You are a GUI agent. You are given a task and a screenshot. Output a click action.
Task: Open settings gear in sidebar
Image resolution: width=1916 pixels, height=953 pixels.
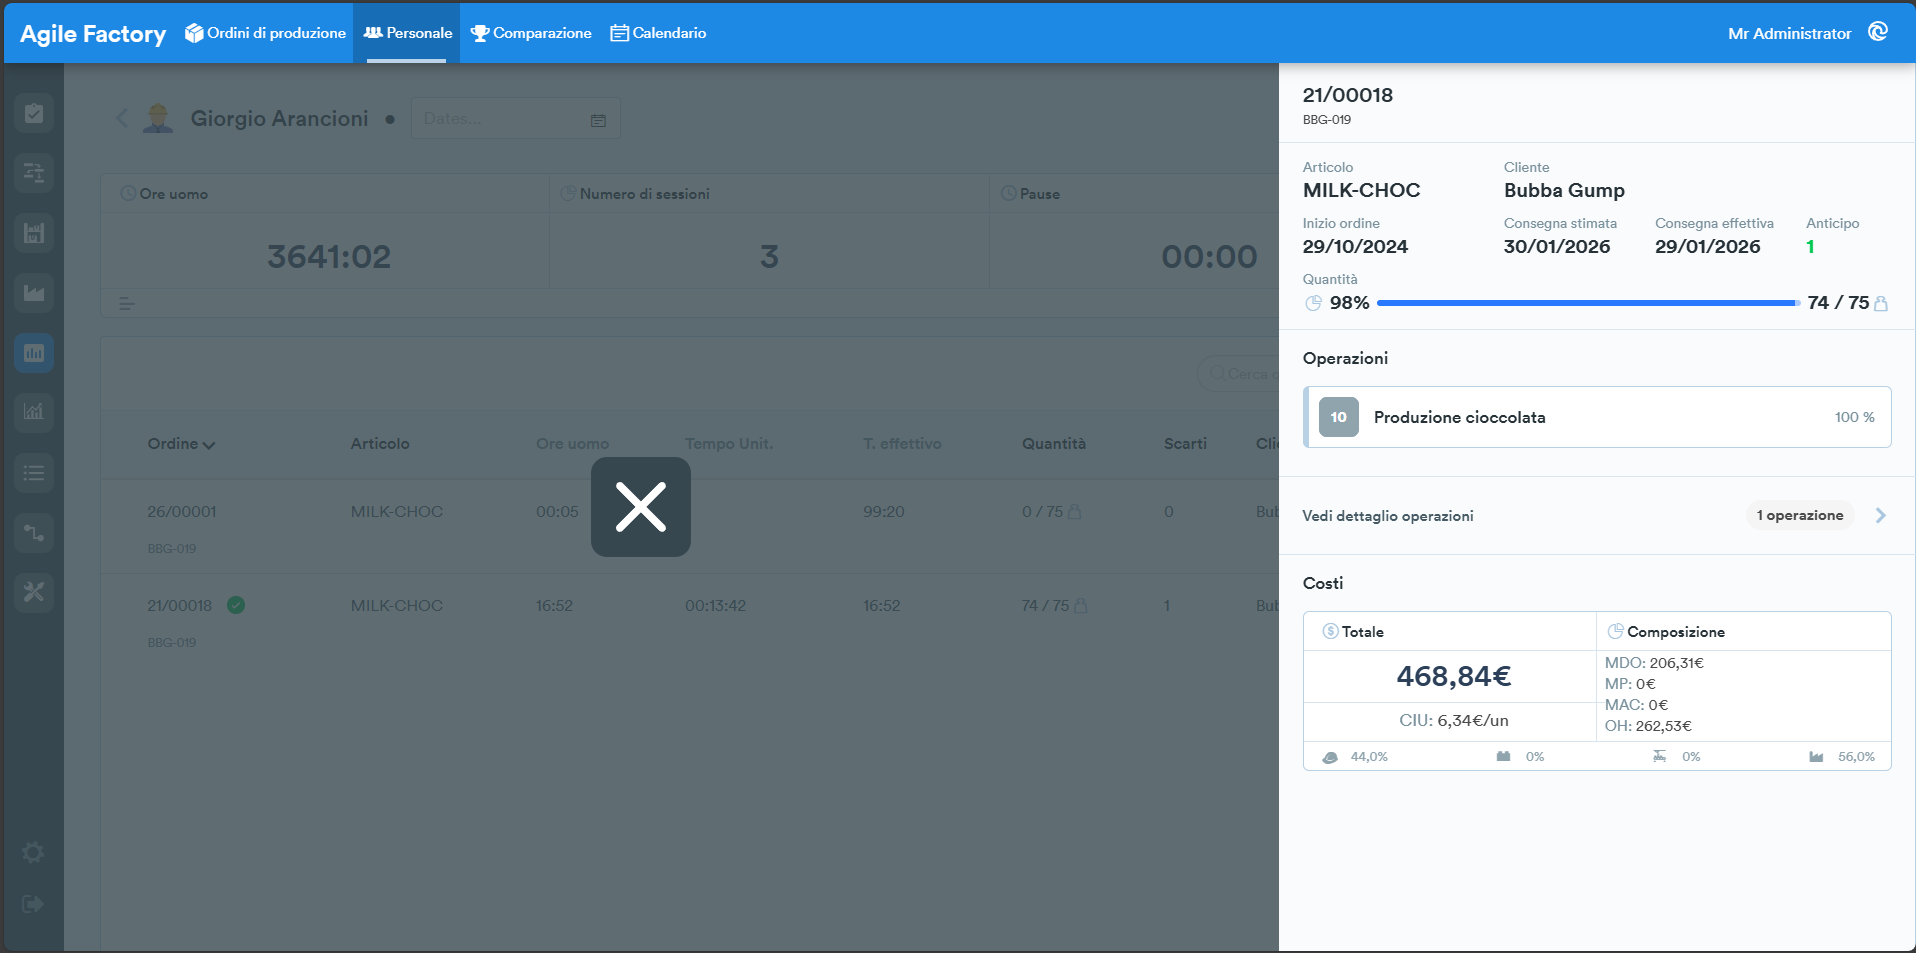(33, 852)
